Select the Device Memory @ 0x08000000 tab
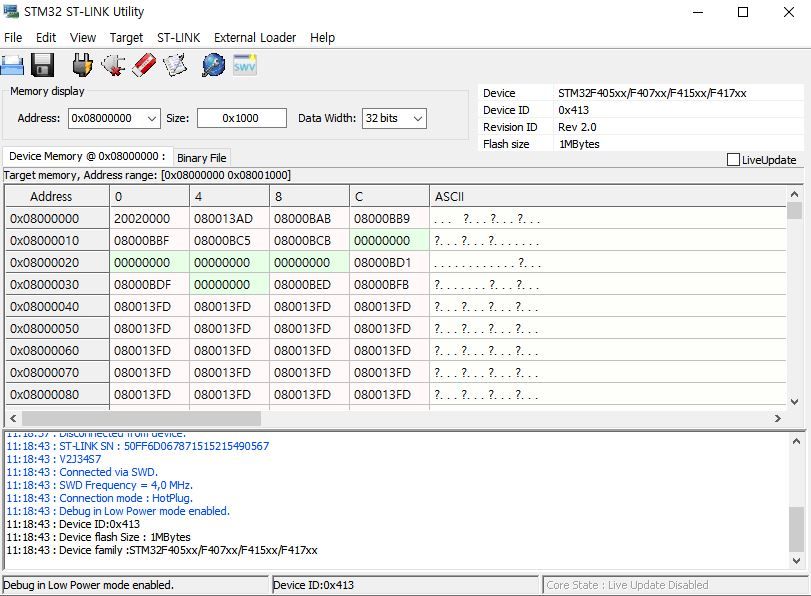Screen dimensions: 811x596 [87, 156]
